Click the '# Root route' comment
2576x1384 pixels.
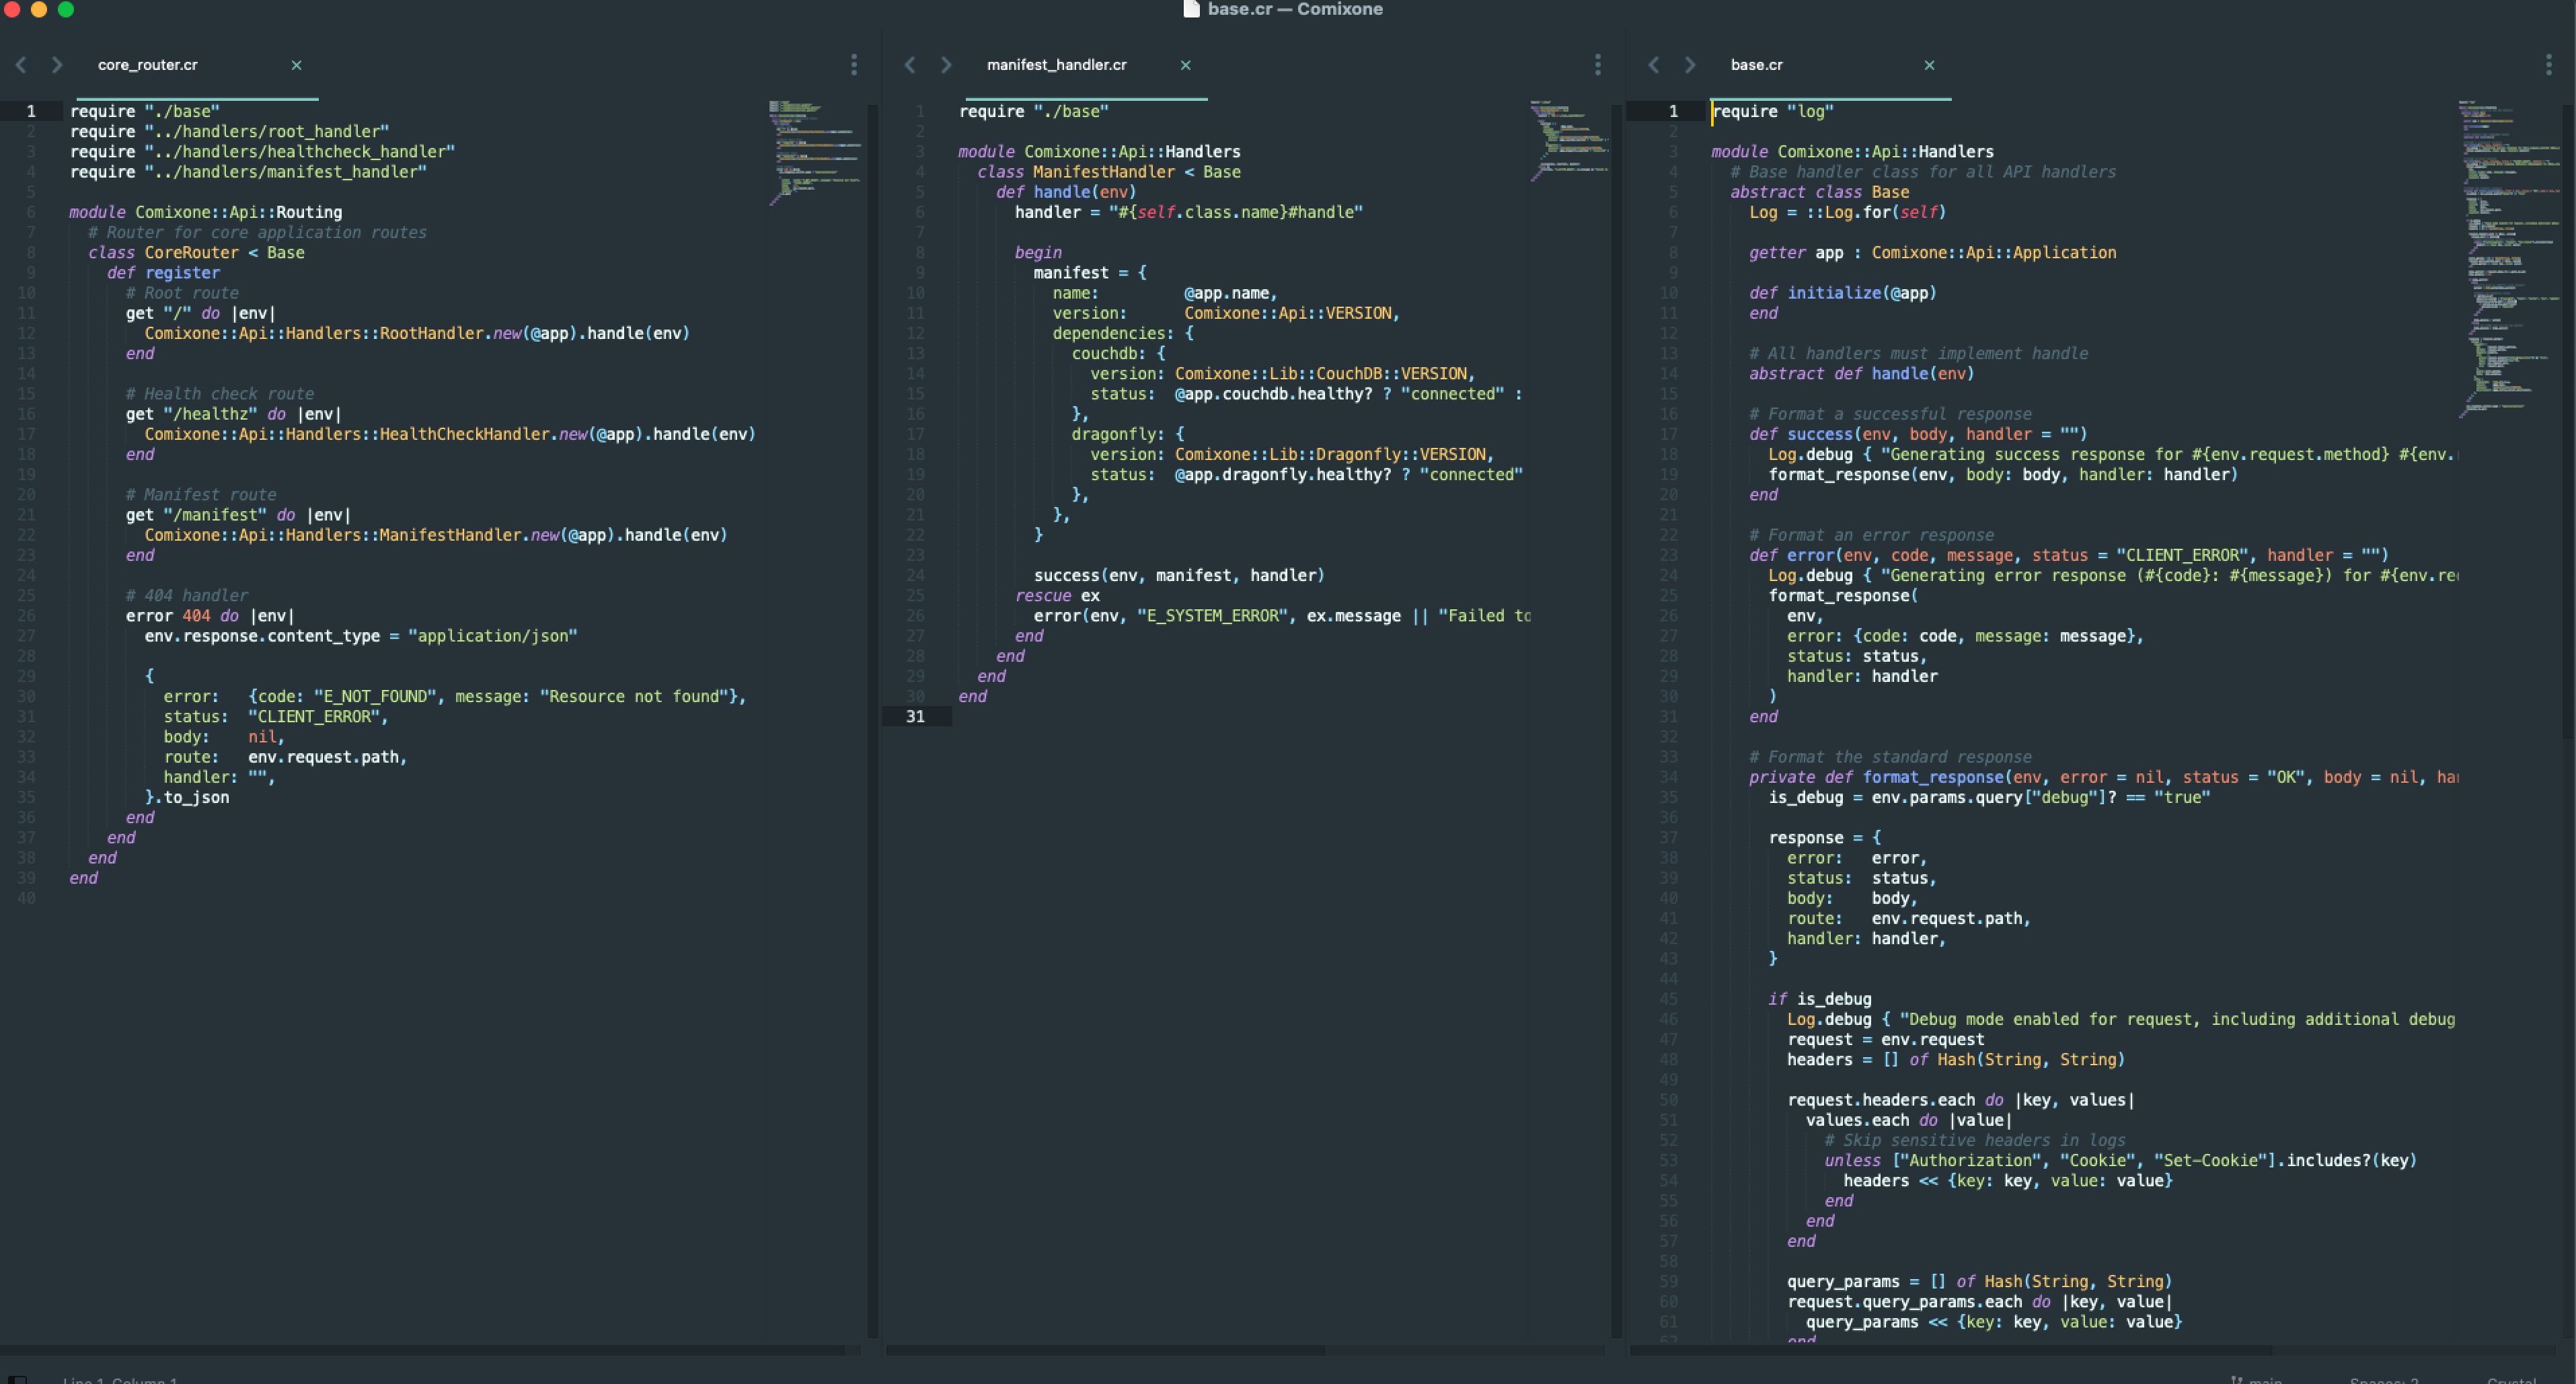point(182,293)
